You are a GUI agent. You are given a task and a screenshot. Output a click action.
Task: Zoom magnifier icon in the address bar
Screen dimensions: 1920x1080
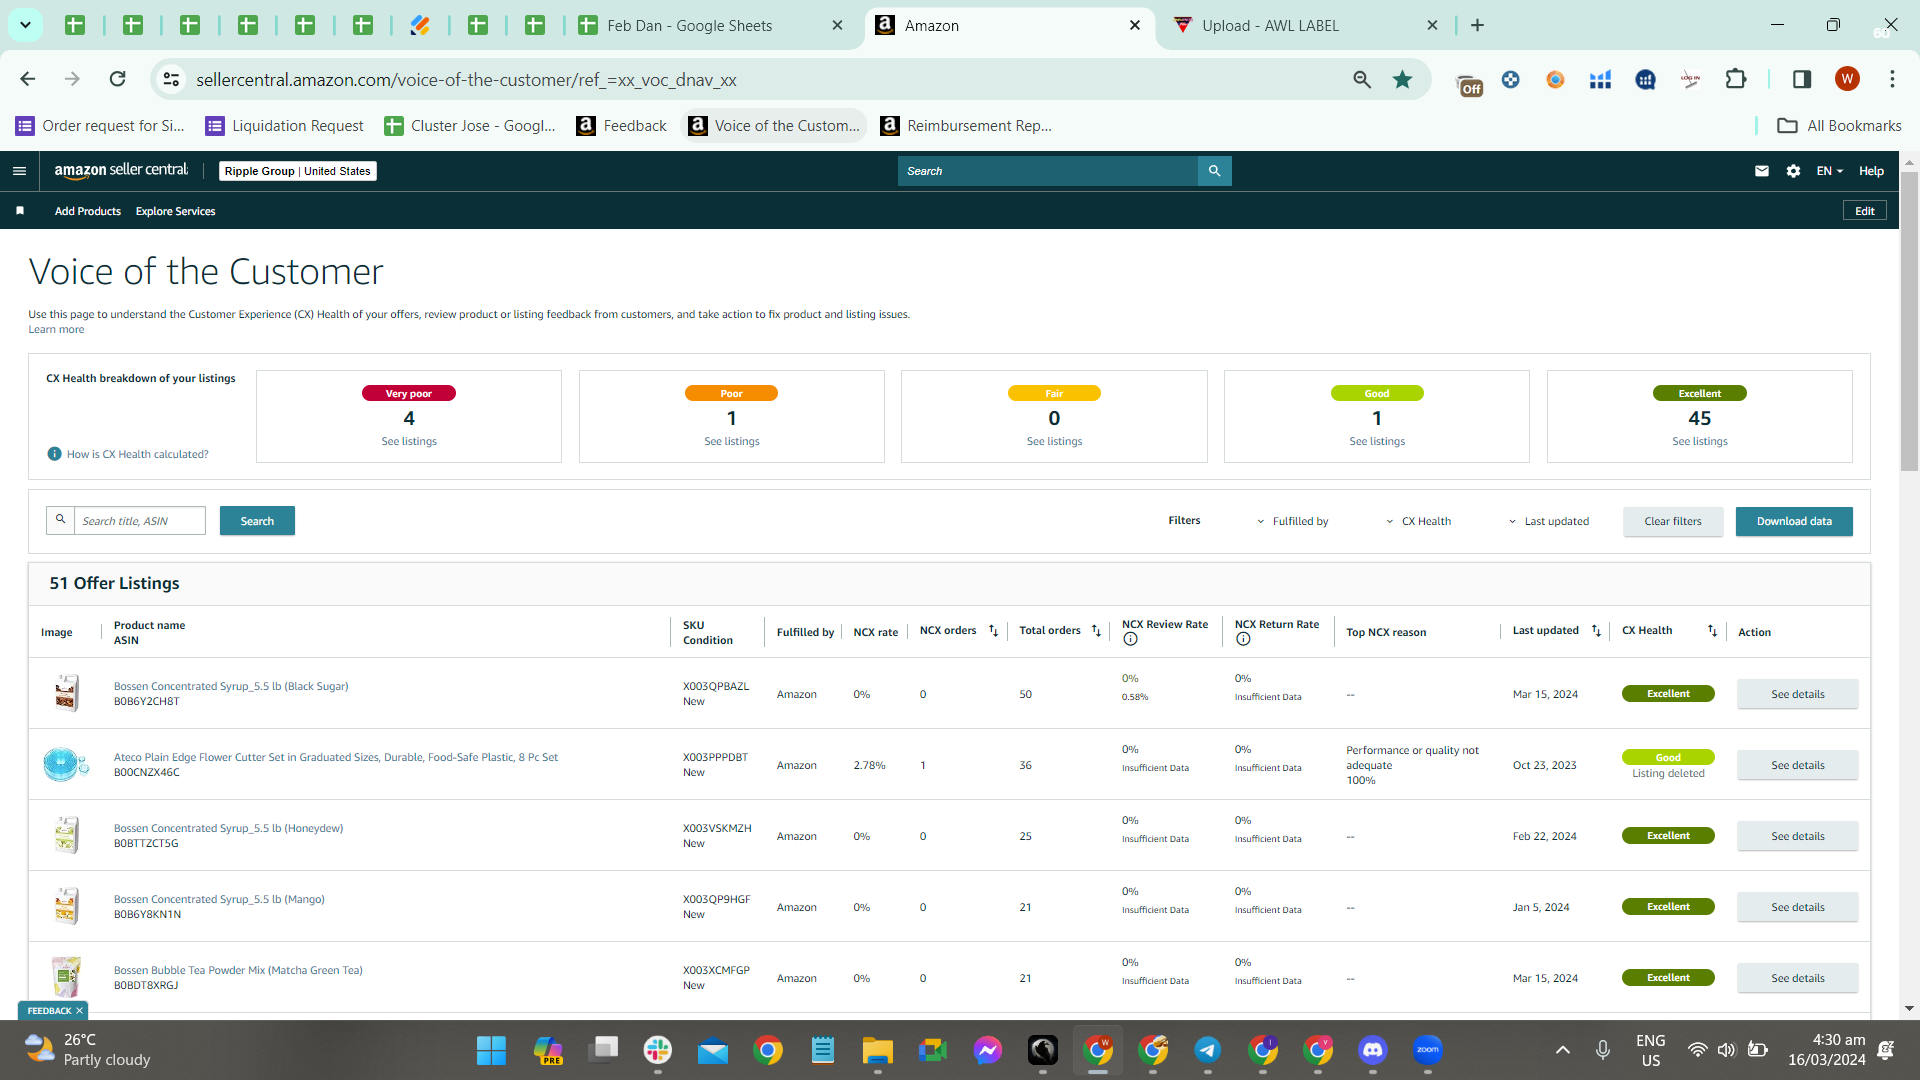(1362, 79)
